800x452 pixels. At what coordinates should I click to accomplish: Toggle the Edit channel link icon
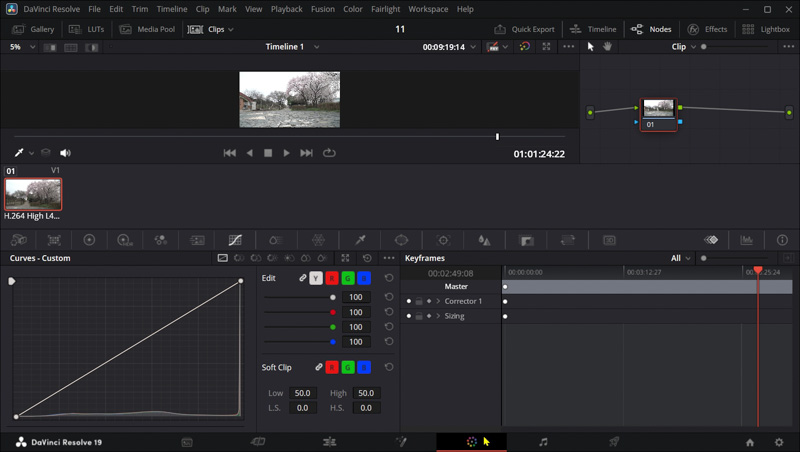pyautogui.click(x=303, y=278)
